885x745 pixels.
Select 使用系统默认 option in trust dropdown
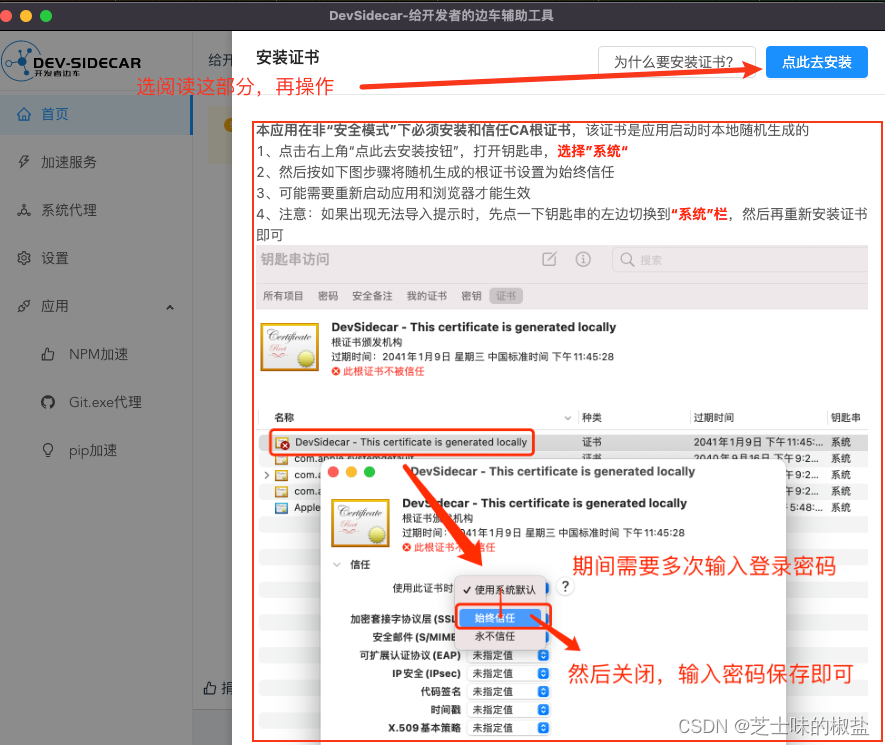point(500,590)
